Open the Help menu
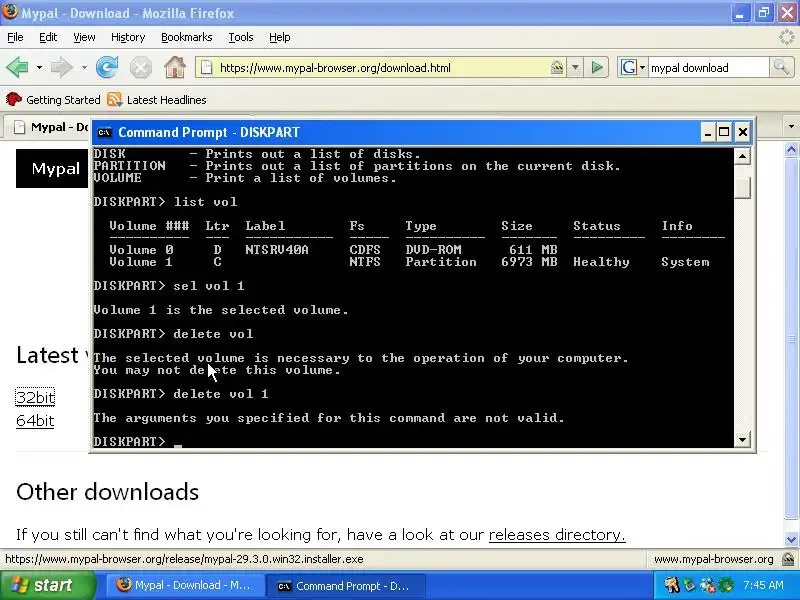 [280, 37]
